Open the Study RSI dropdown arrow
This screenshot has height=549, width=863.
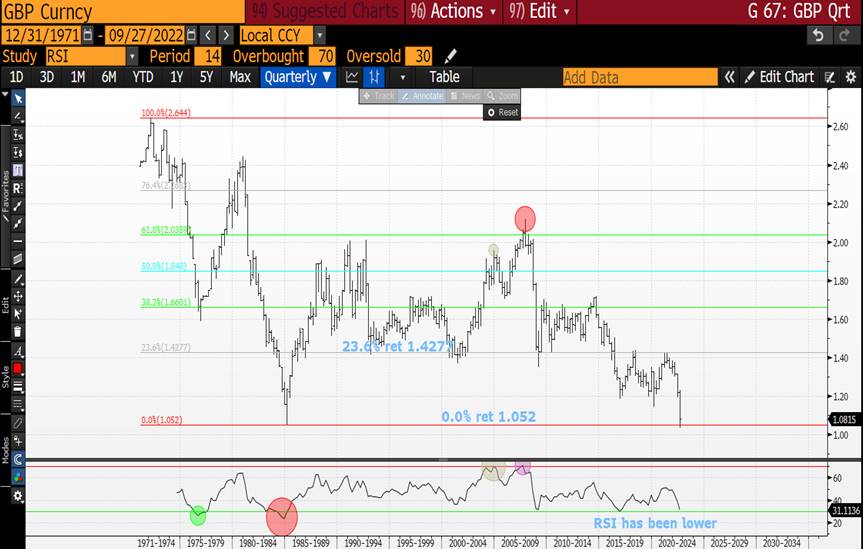click(x=132, y=56)
